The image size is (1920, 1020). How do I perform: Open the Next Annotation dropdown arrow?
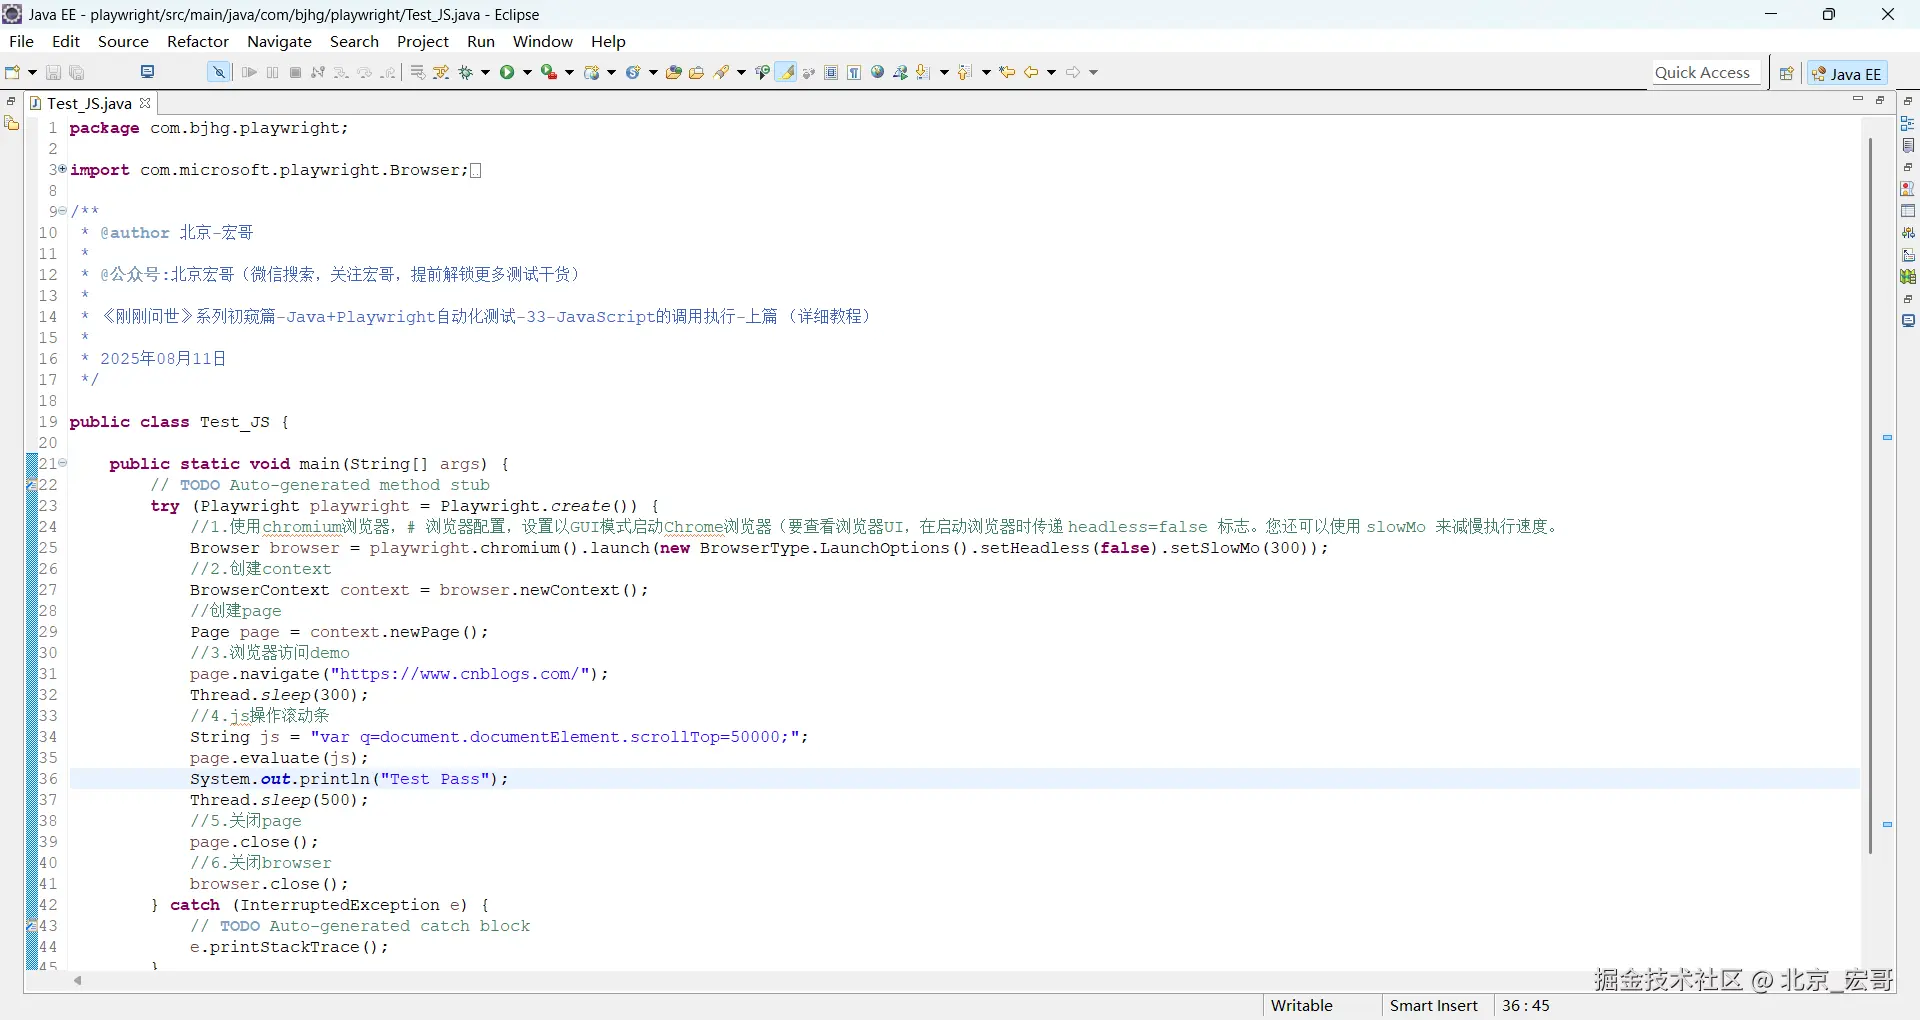pyautogui.click(x=944, y=72)
